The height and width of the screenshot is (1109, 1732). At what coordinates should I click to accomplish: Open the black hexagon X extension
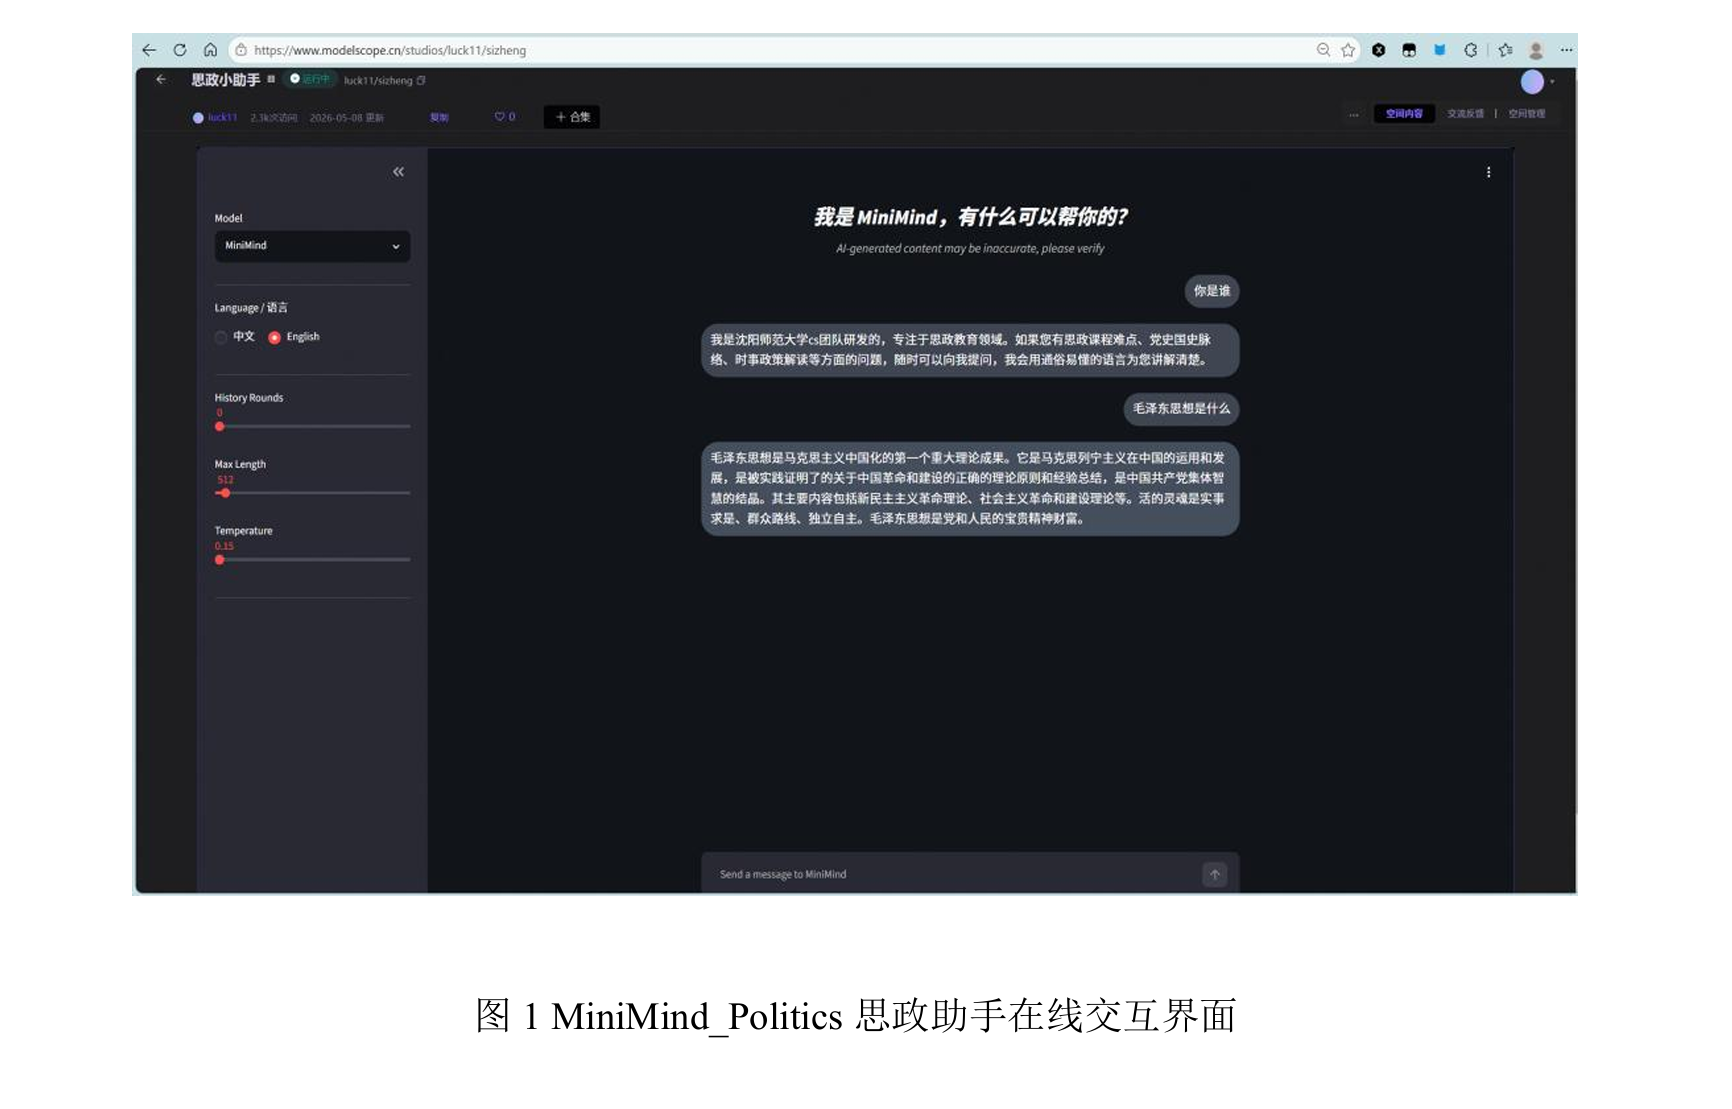[1379, 50]
